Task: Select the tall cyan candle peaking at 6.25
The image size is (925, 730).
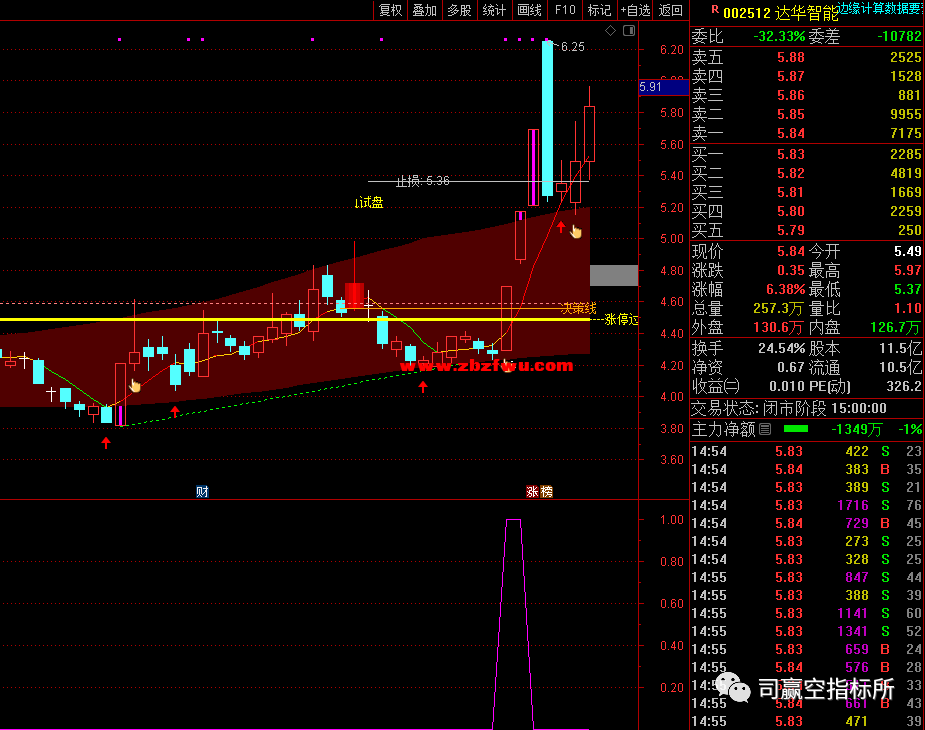Action: [547, 118]
